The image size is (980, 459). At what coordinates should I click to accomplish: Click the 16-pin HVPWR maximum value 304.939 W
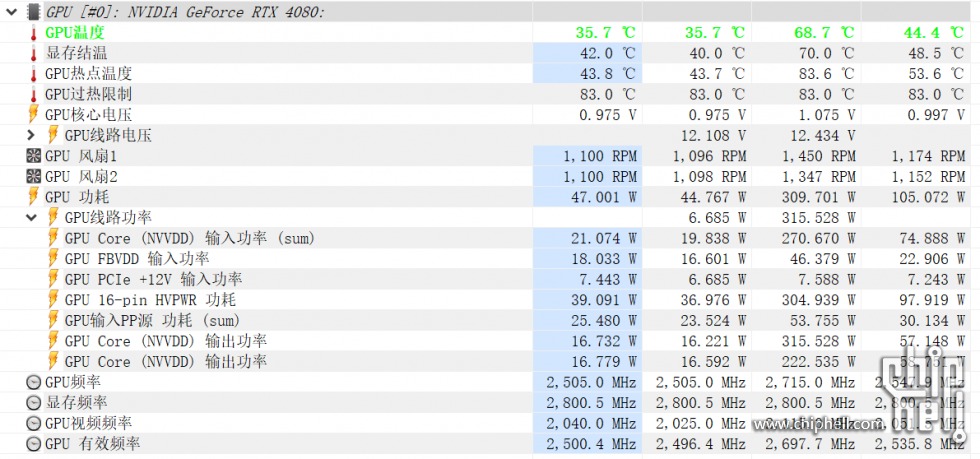click(x=818, y=300)
